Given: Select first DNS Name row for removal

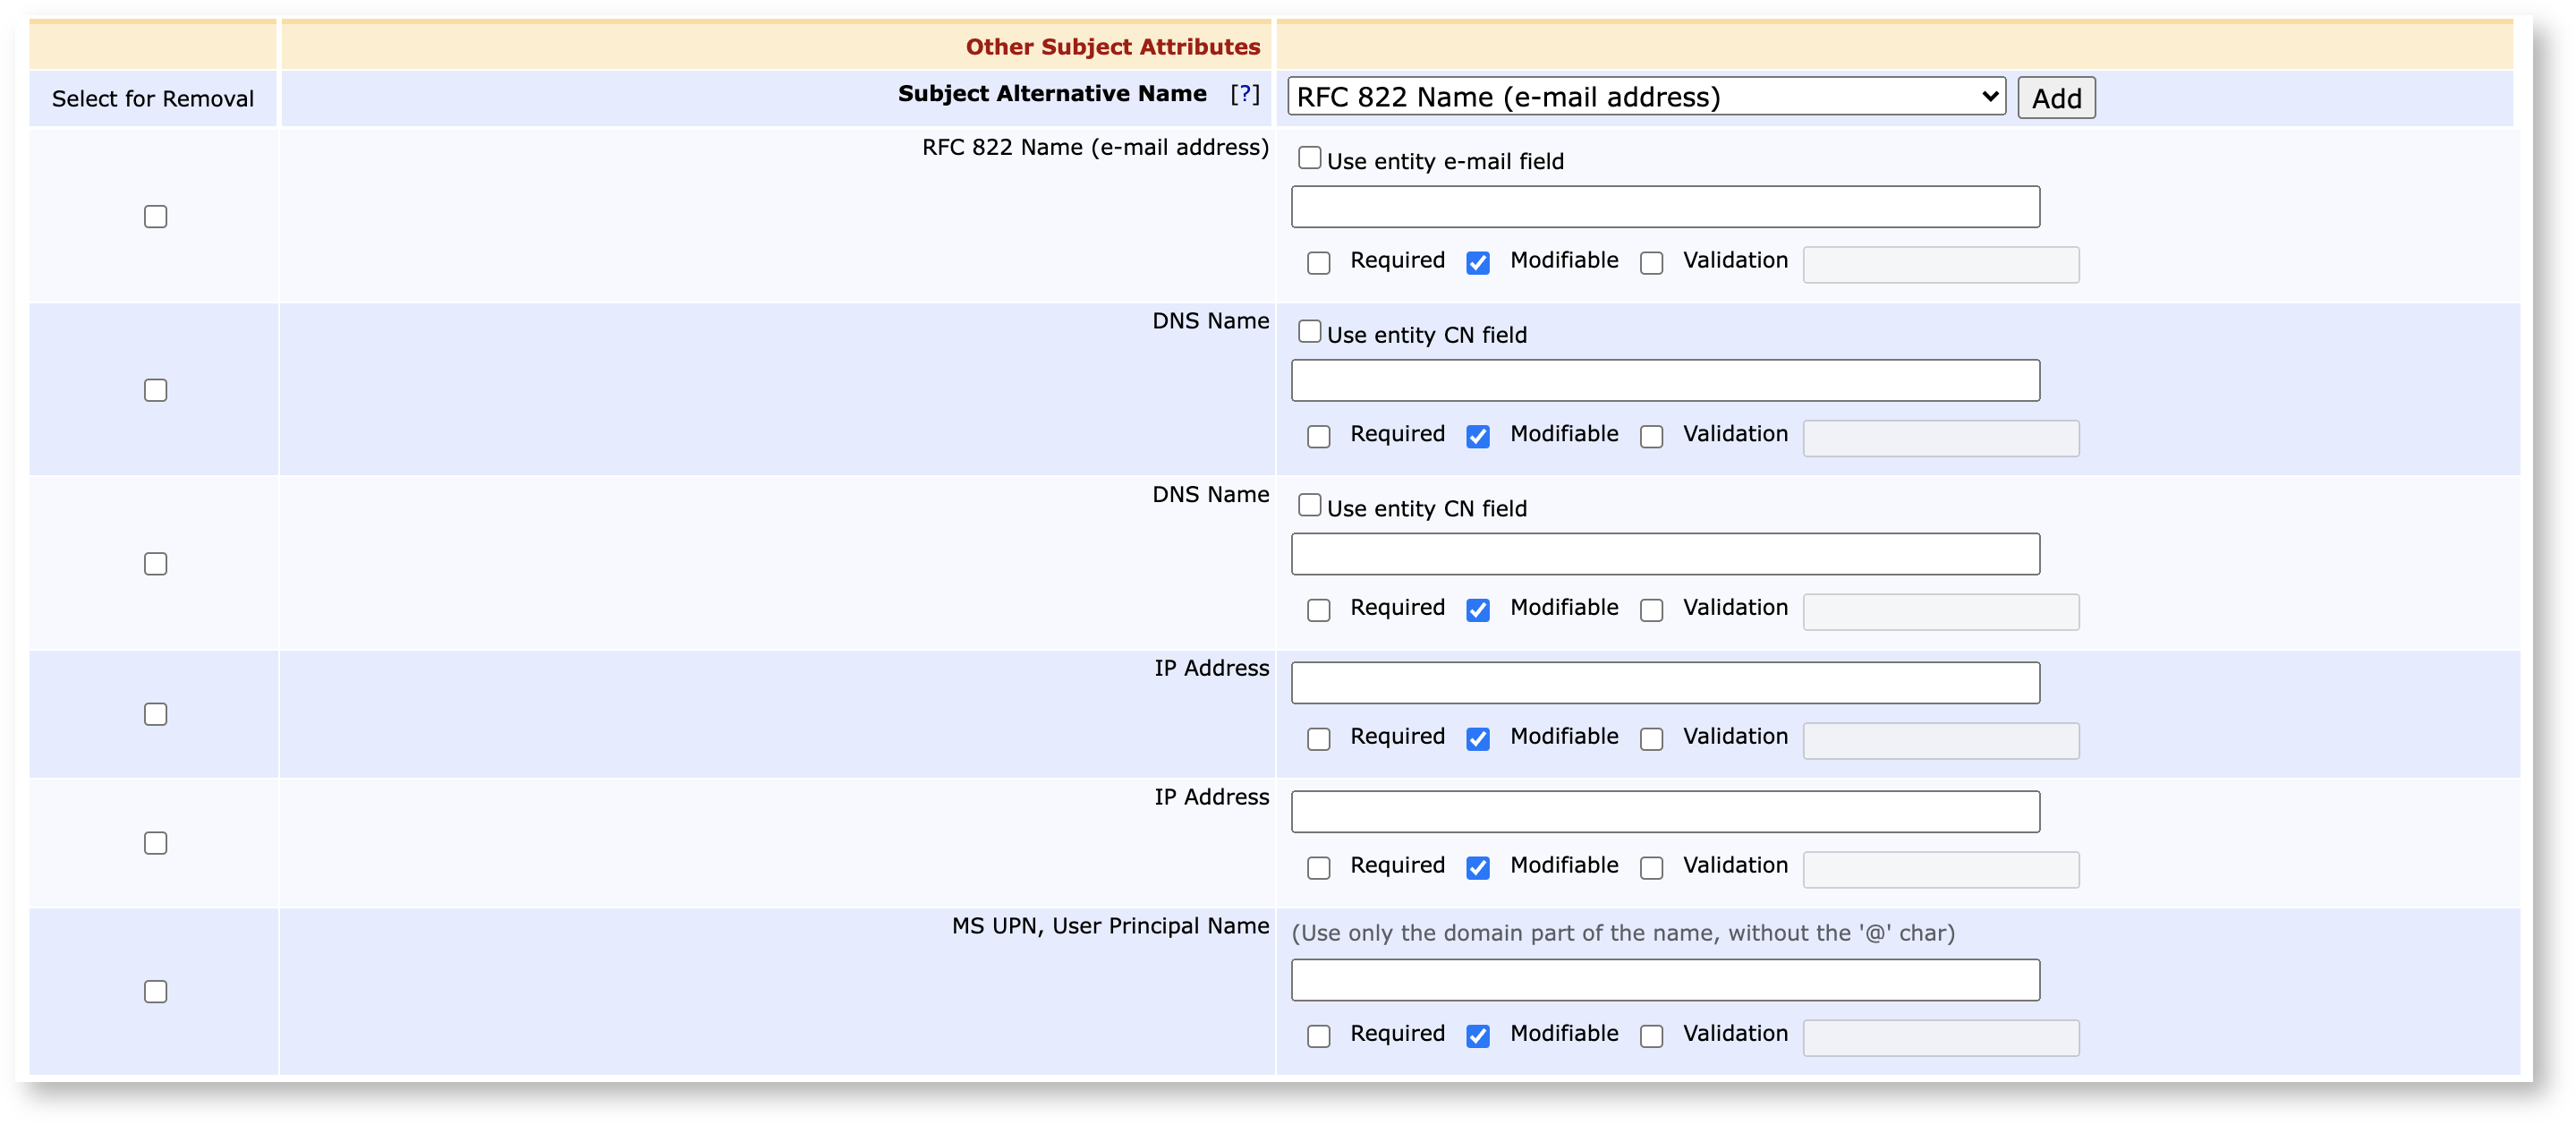Looking at the screenshot, I should click(x=155, y=390).
